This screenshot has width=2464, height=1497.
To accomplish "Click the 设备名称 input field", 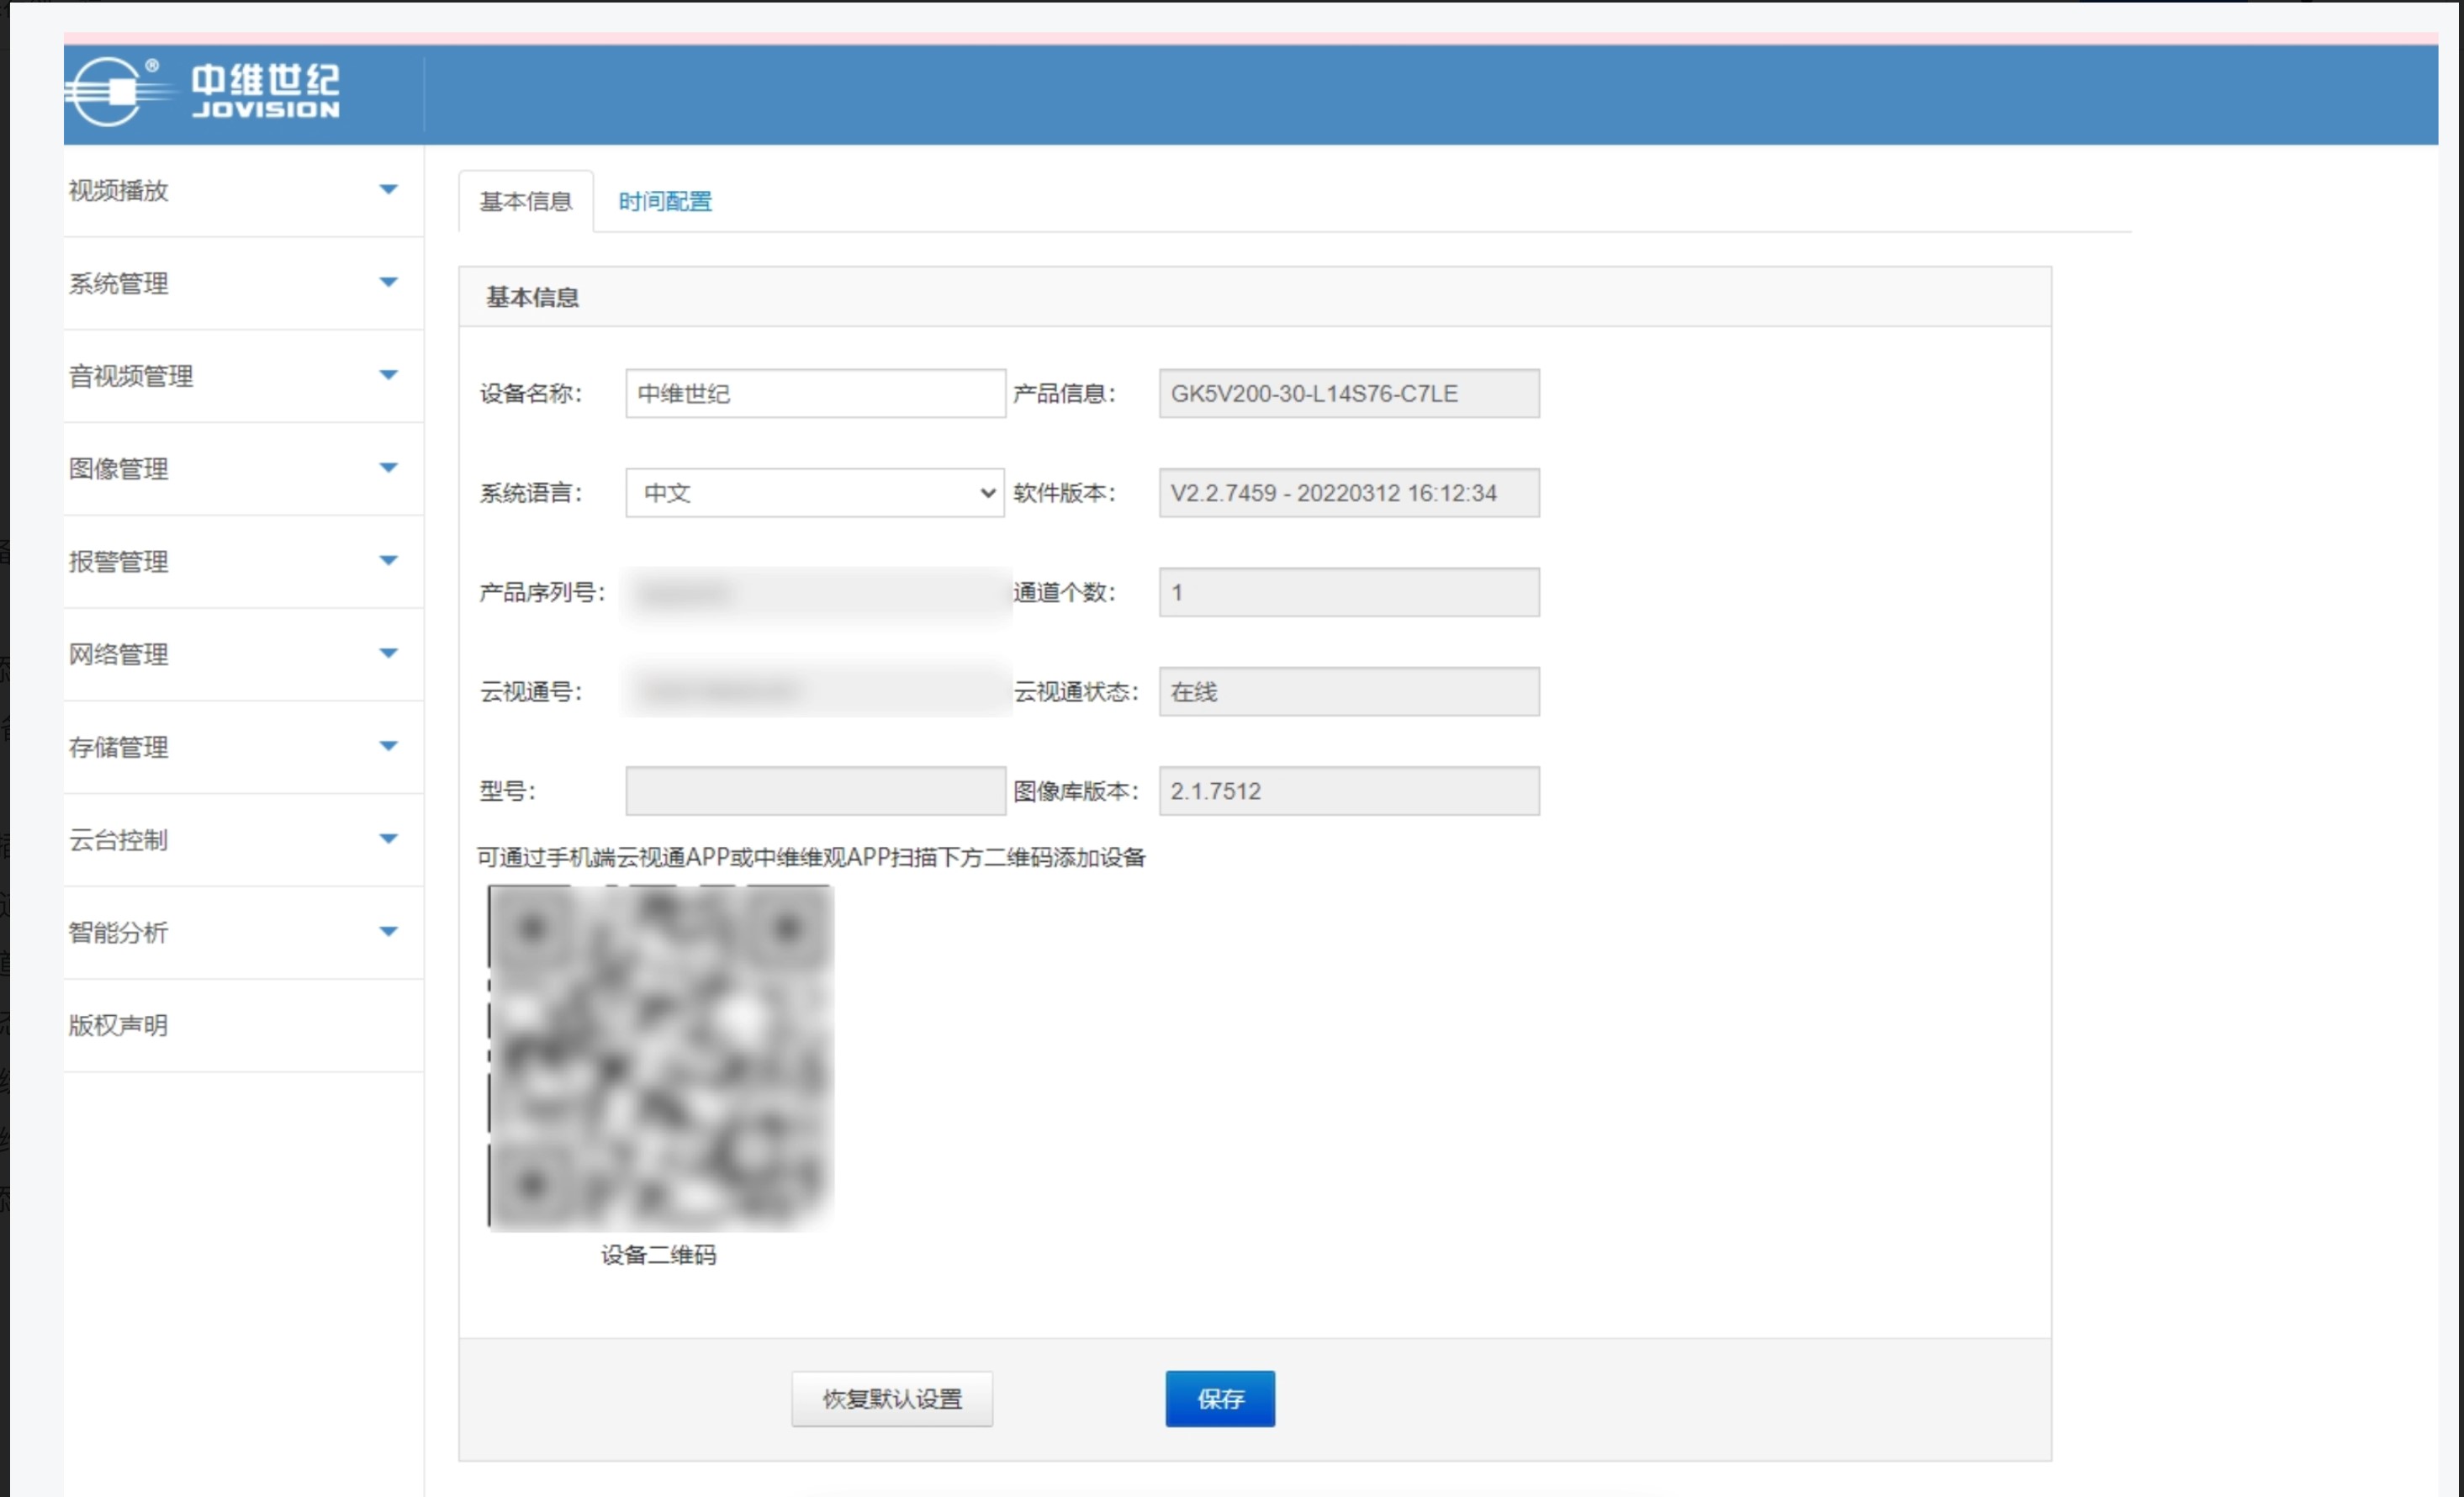I will [815, 393].
